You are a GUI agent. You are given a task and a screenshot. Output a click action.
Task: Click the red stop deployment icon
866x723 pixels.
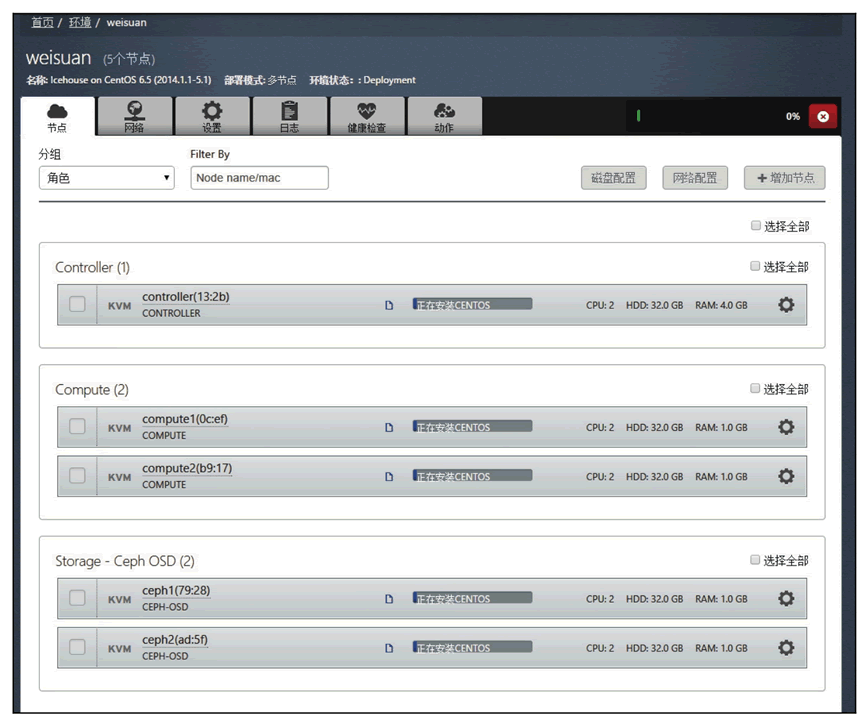click(x=823, y=115)
